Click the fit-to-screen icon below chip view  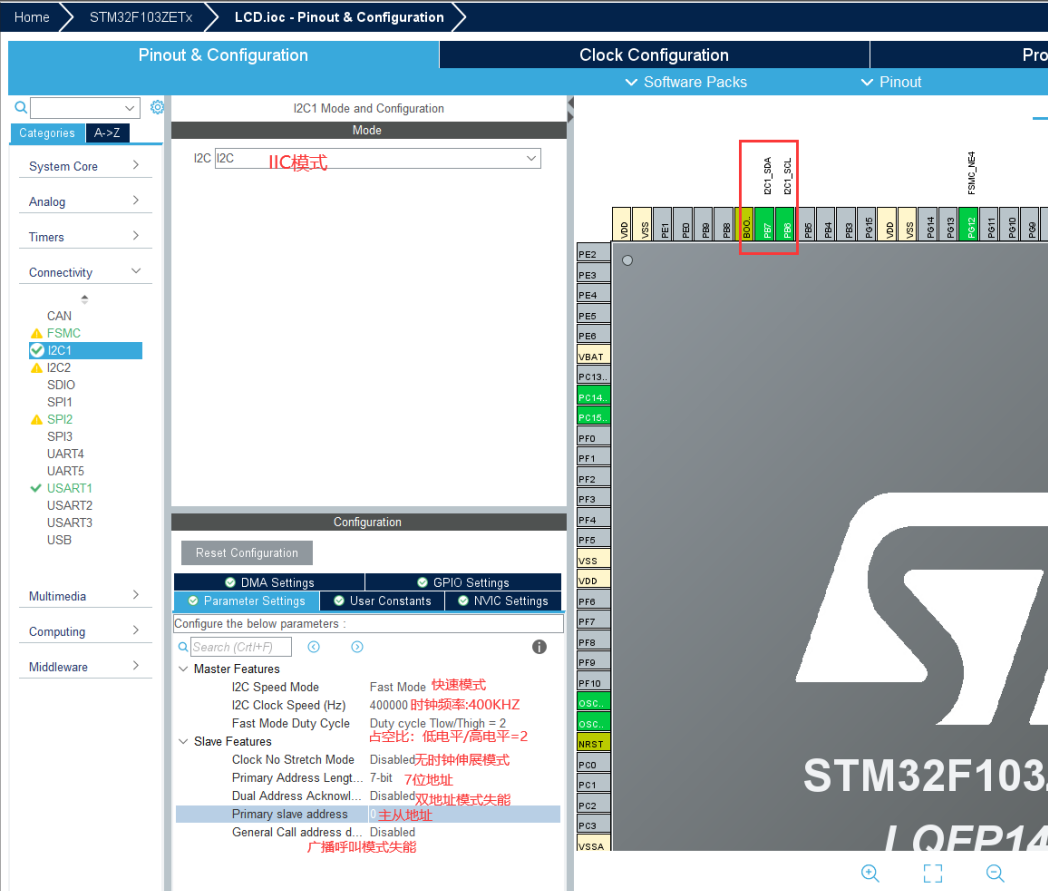pyautogui.click(x=932, y=873)
